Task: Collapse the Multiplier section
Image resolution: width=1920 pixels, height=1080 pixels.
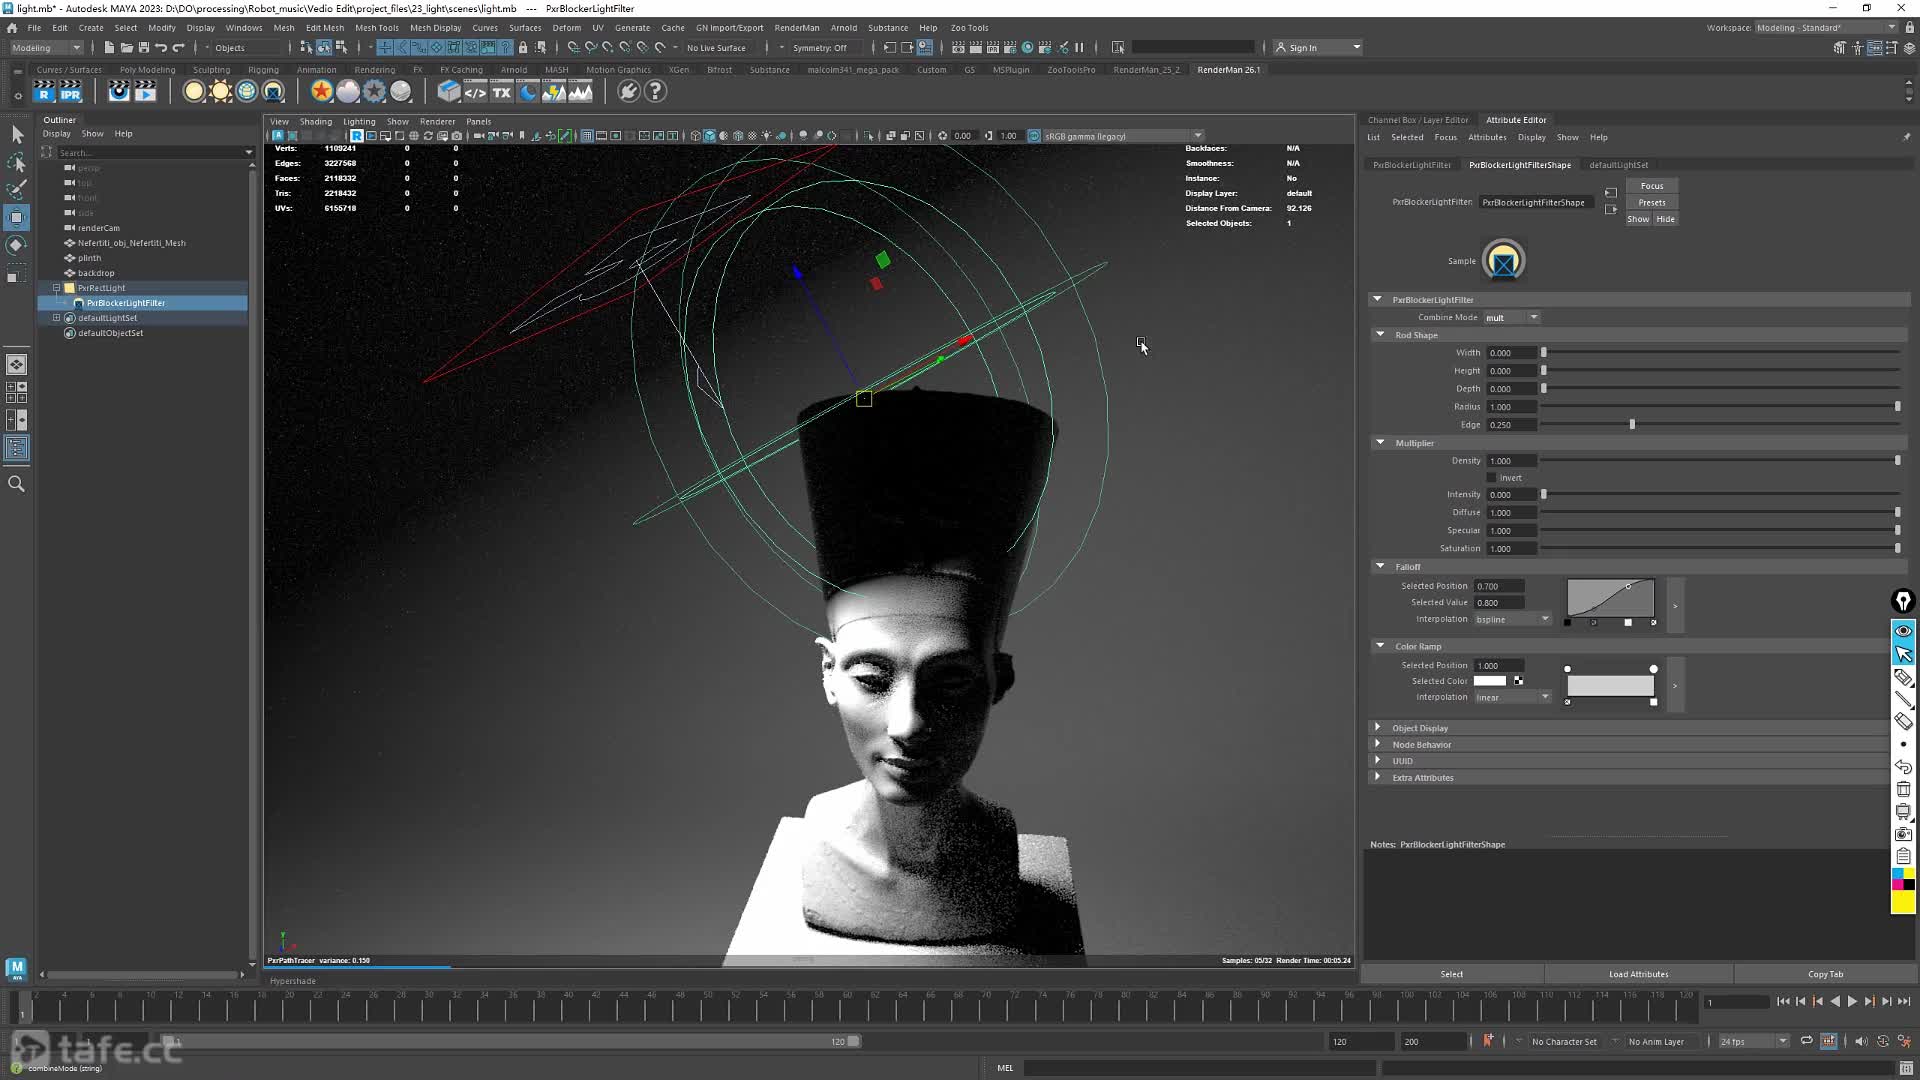Action: tap(1381, 443)
